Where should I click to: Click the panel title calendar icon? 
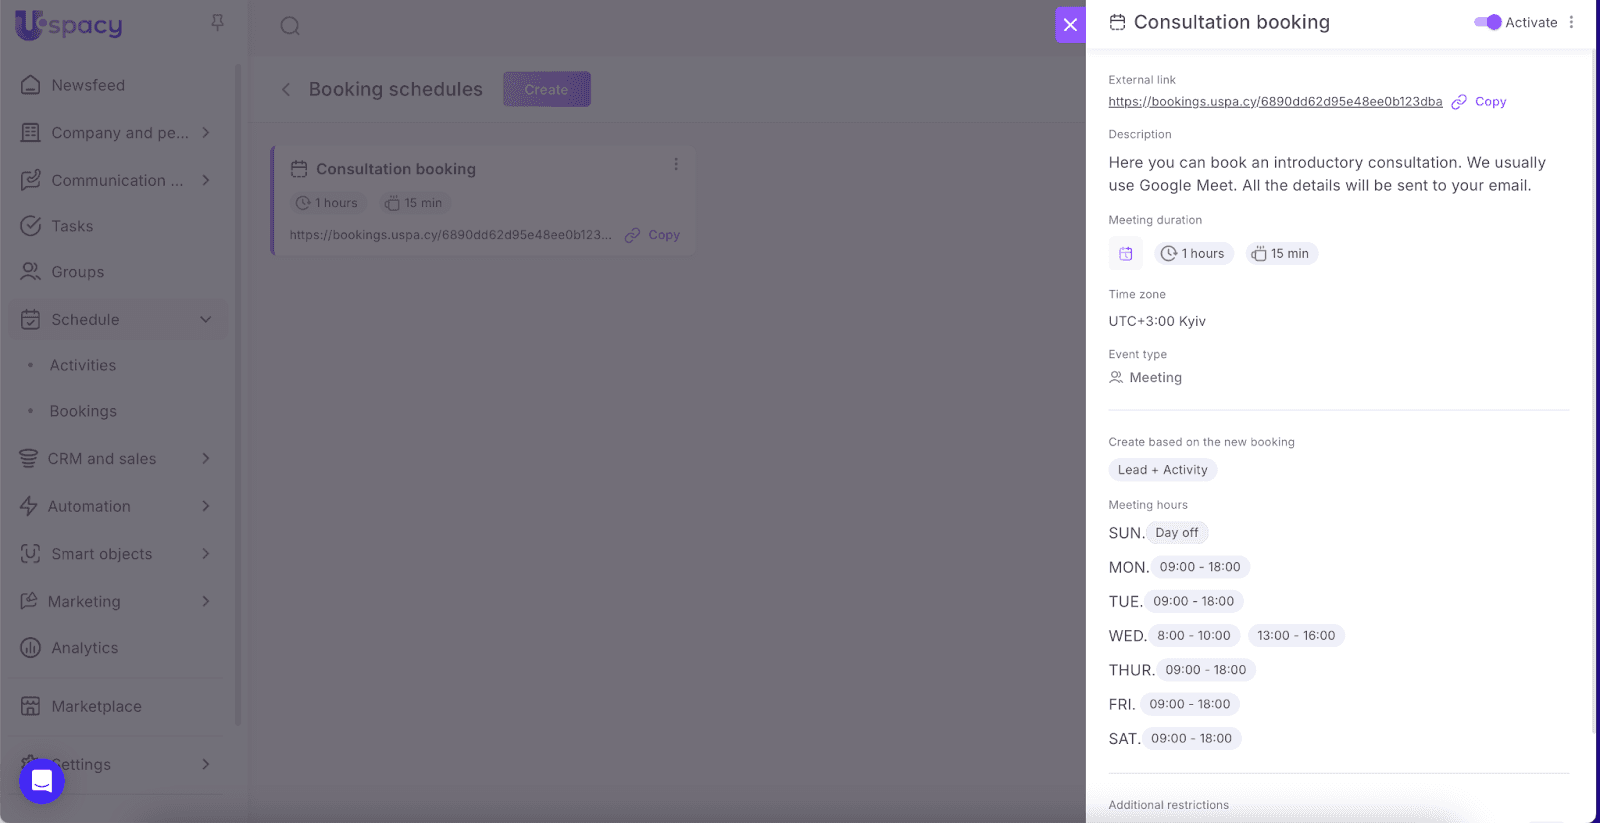[1117, 22]
